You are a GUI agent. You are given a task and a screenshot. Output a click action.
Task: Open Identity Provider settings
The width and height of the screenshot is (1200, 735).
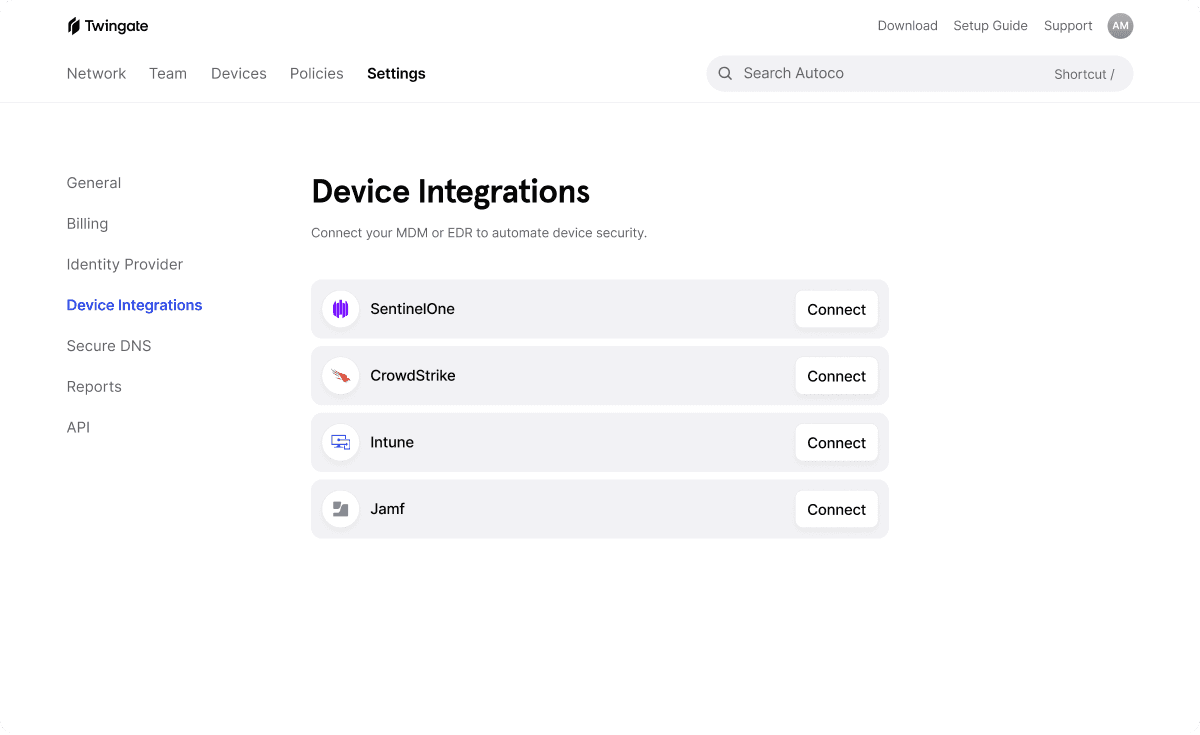click(x=125, y=264)
